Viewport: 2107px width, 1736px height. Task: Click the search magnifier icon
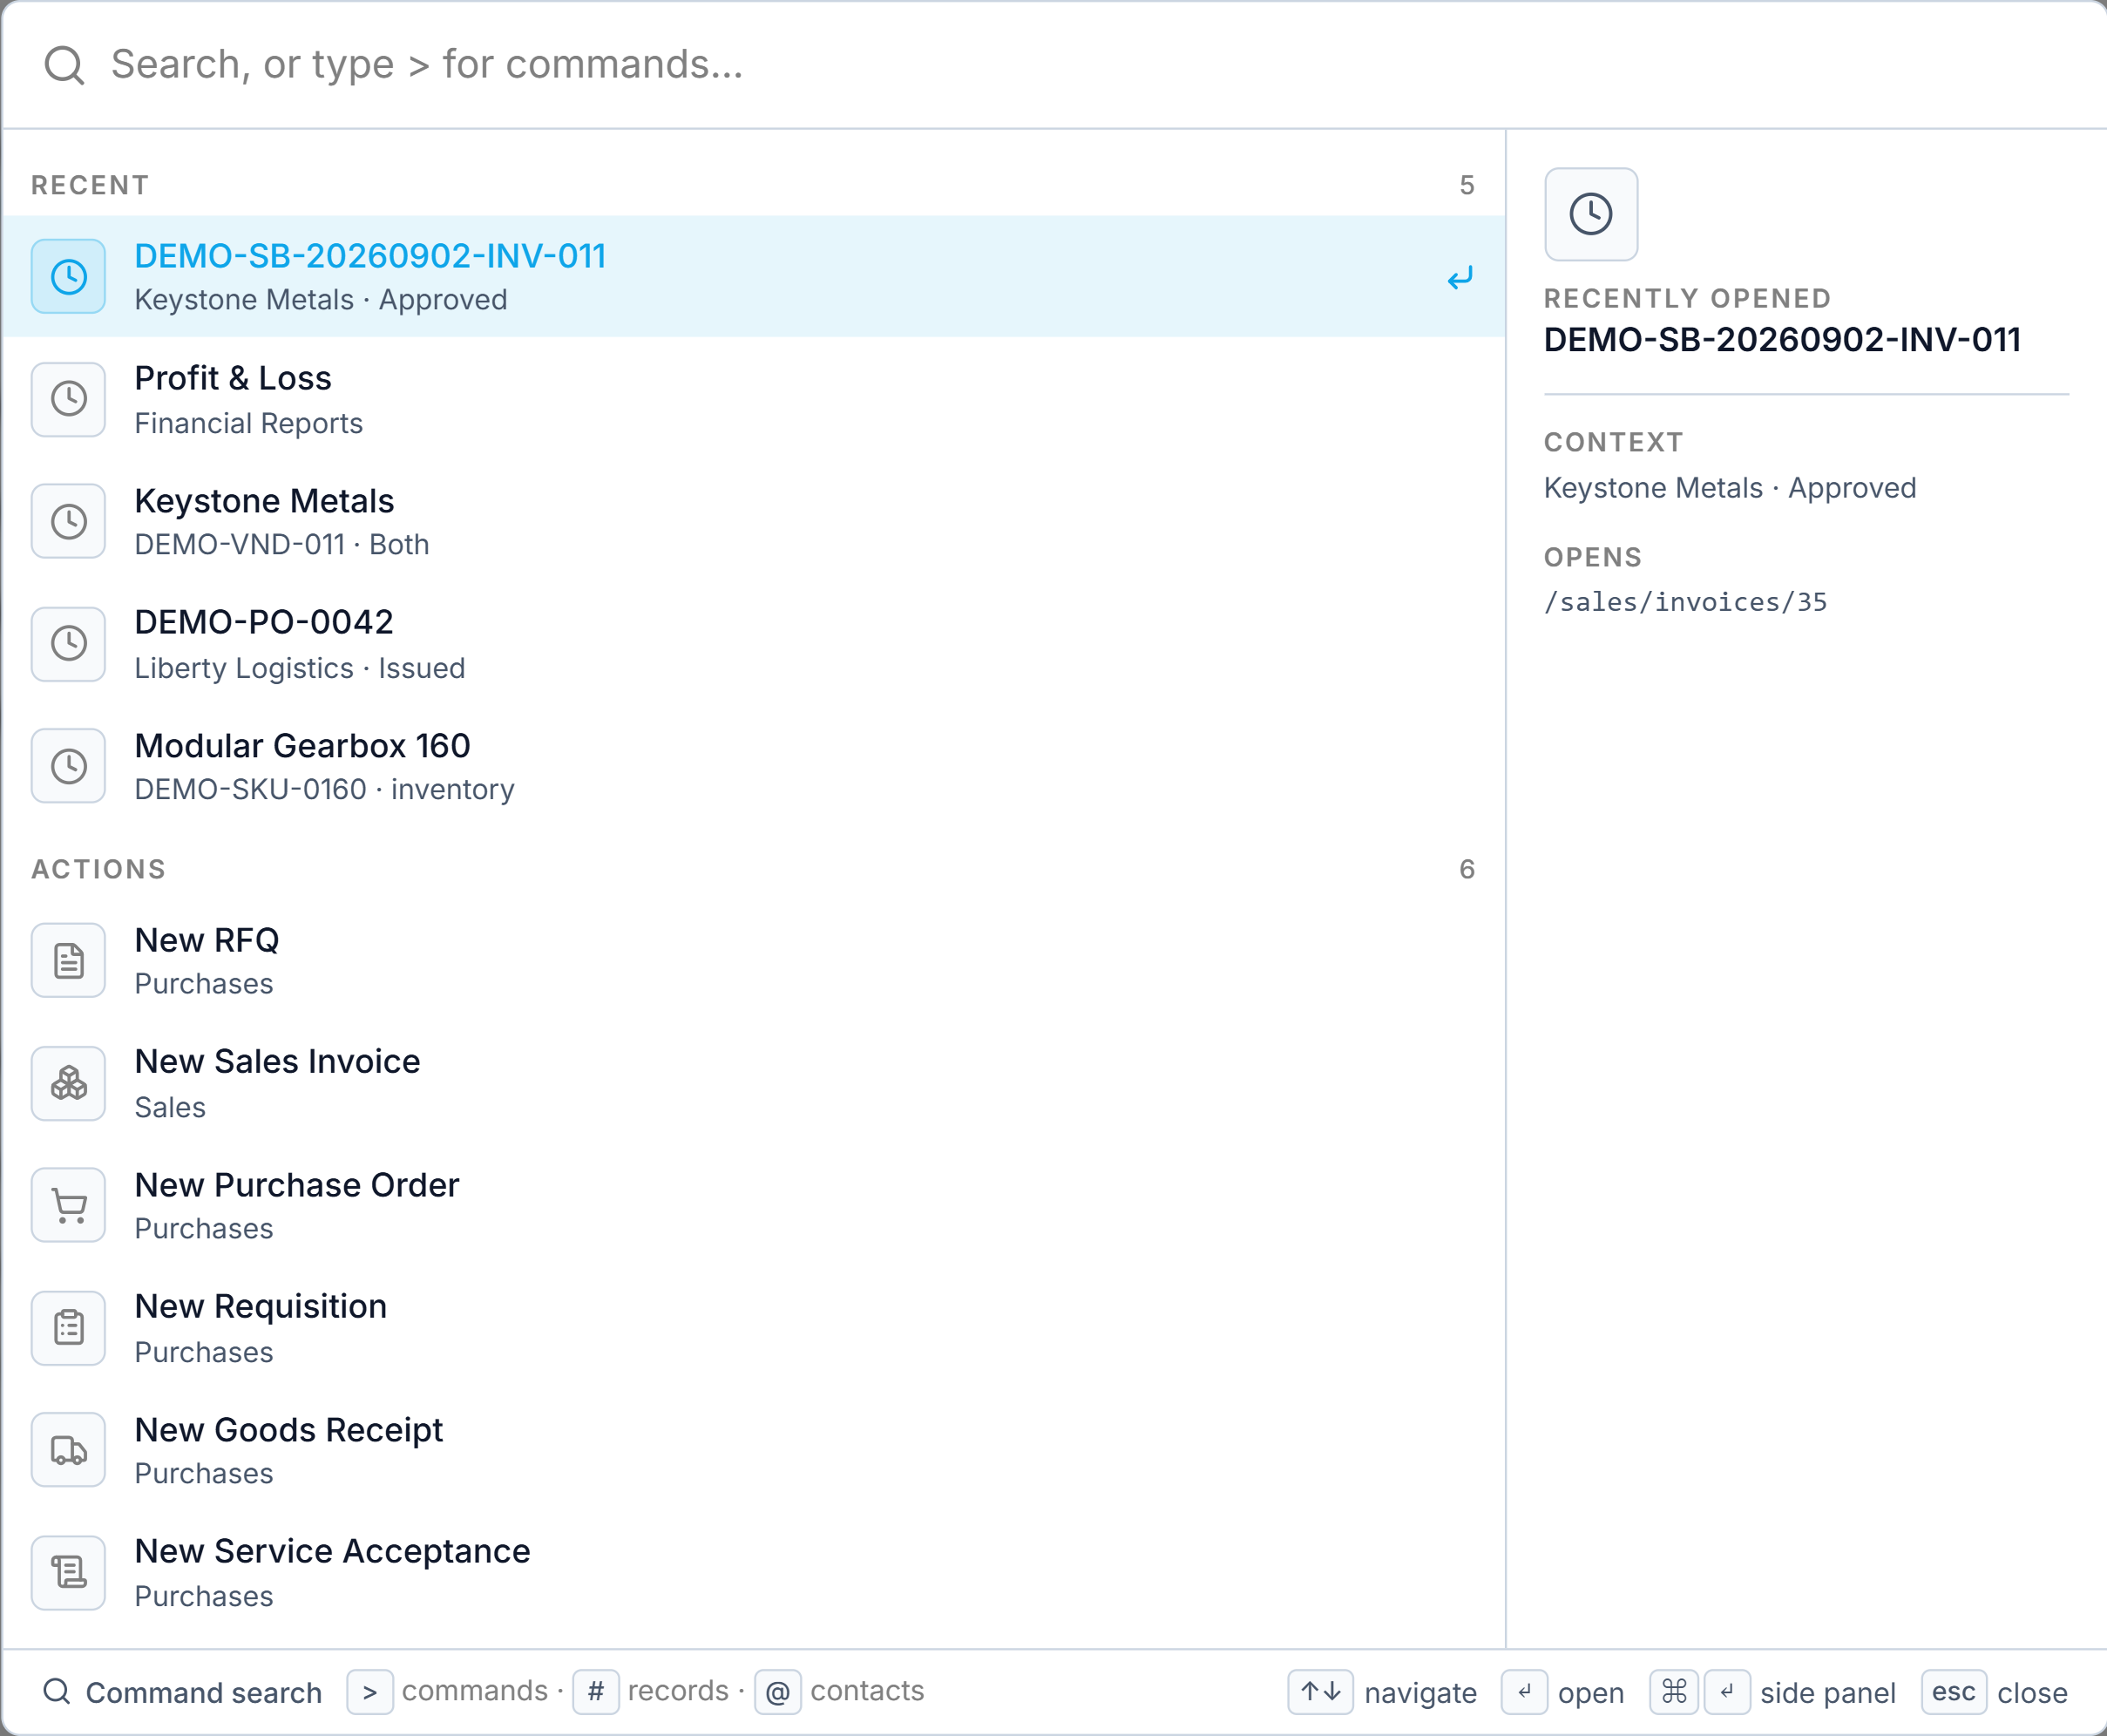pyautogui.click(x=65, y=65)
